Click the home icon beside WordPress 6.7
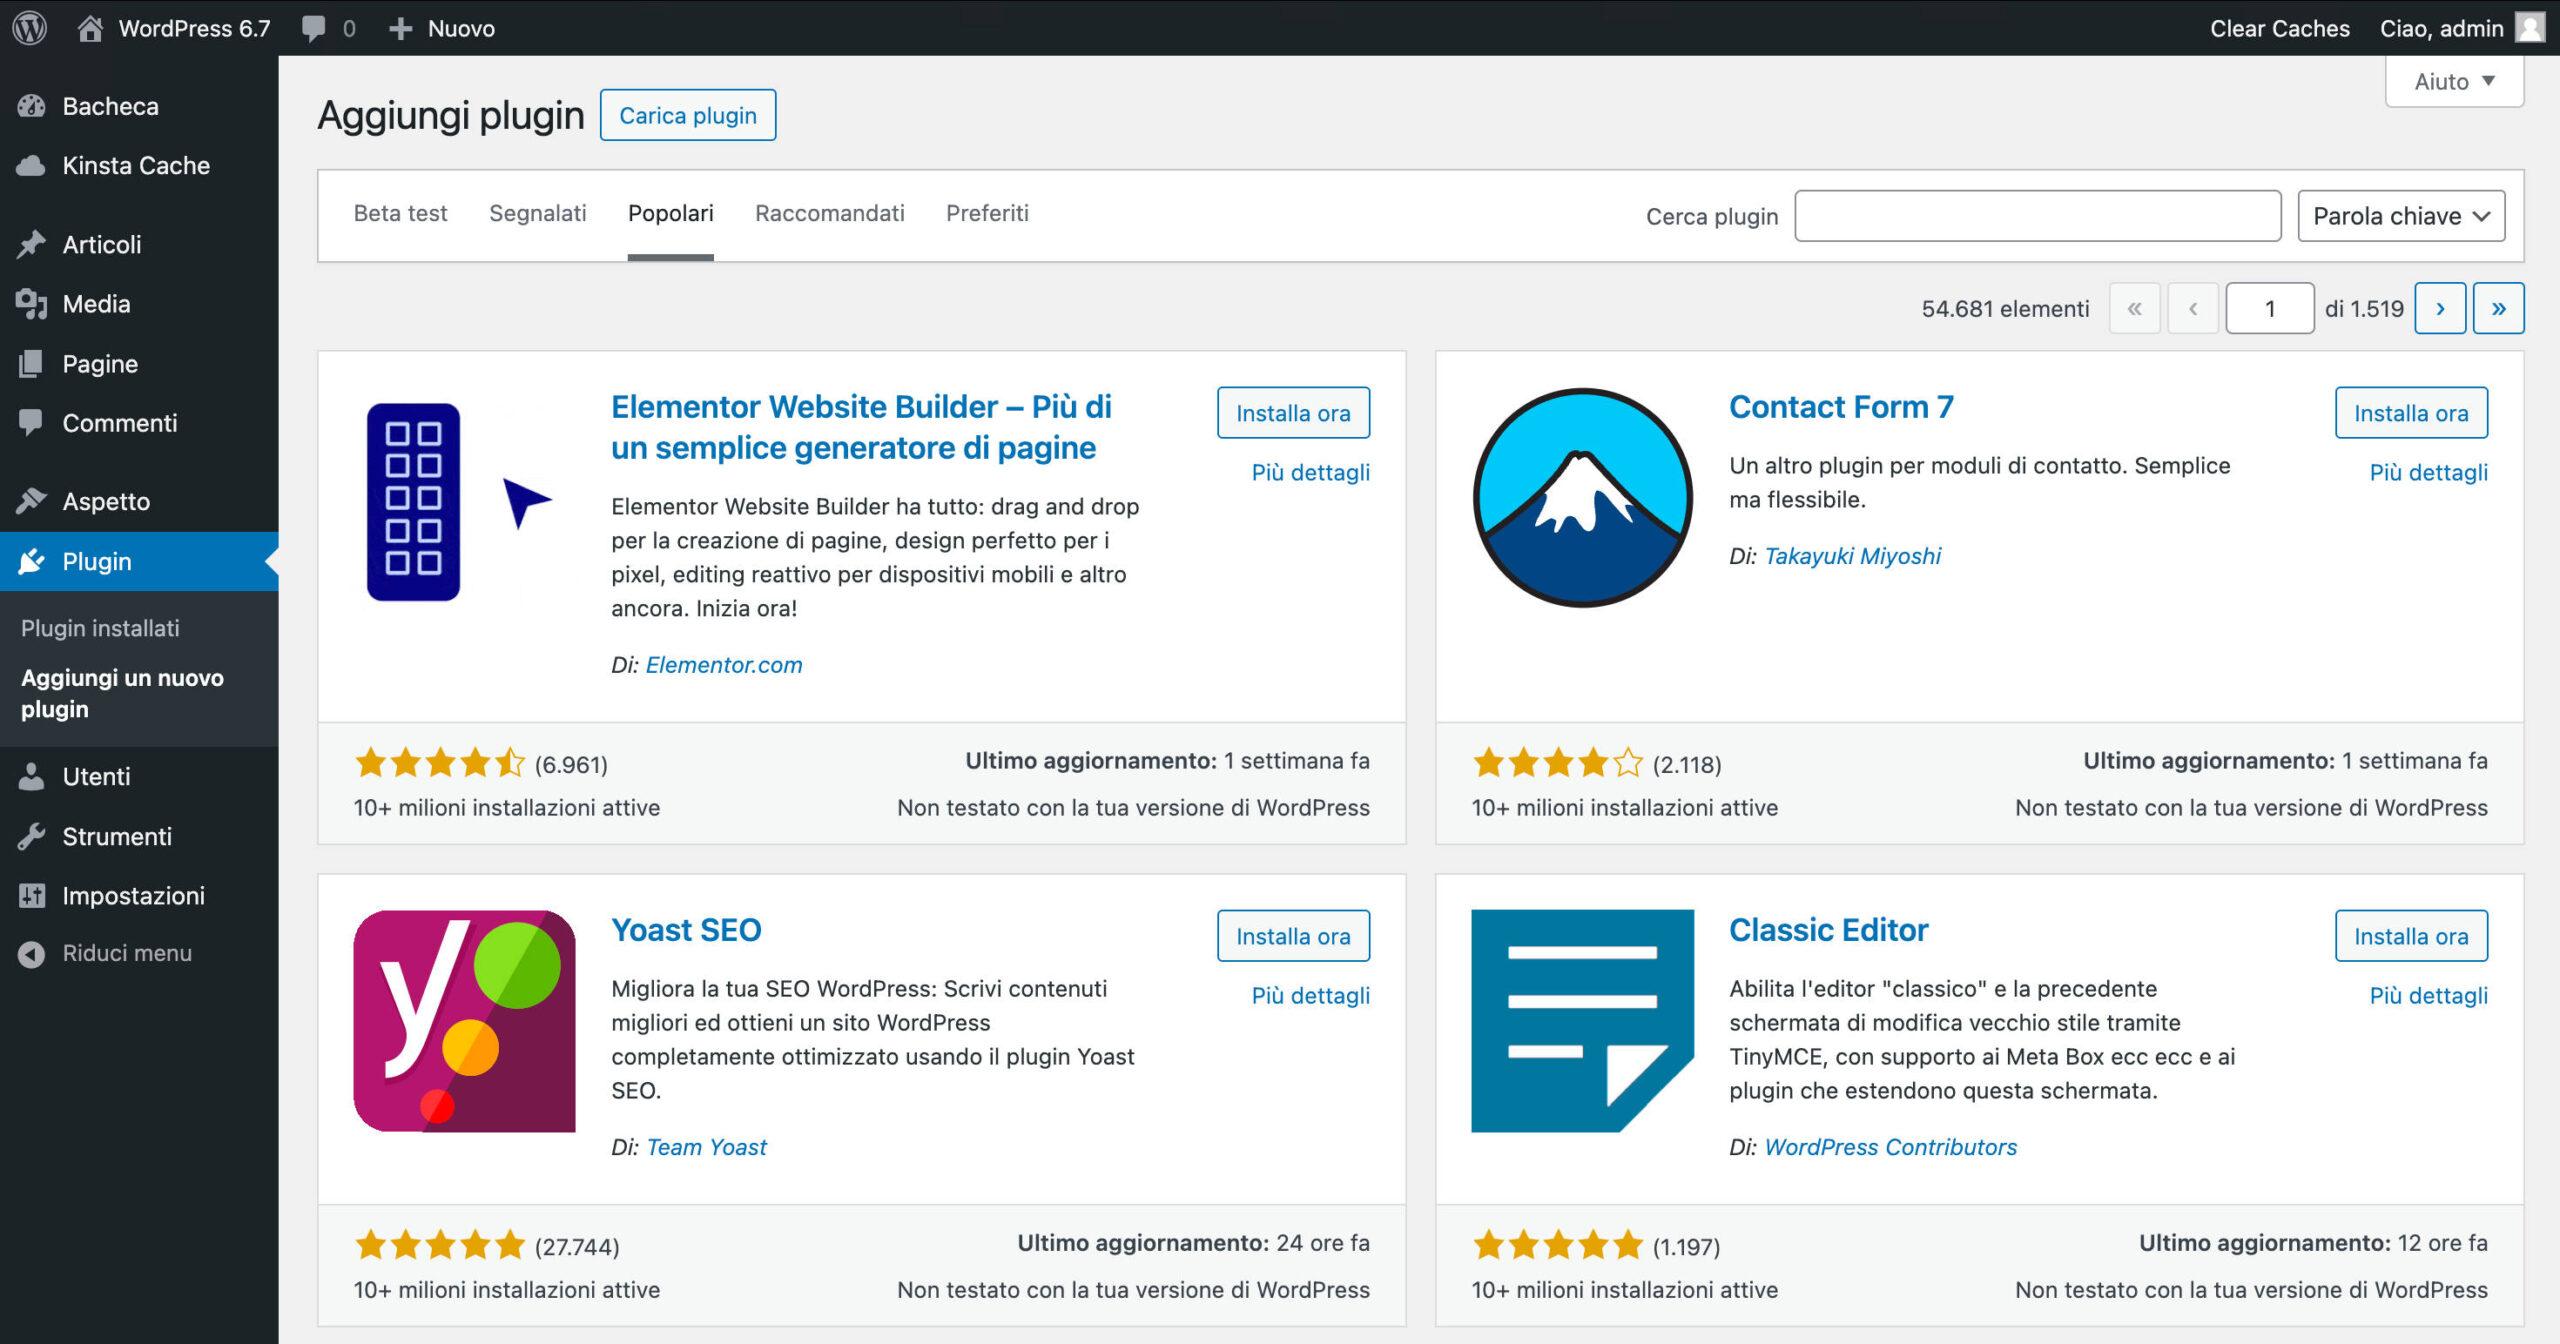 (90, 28)
